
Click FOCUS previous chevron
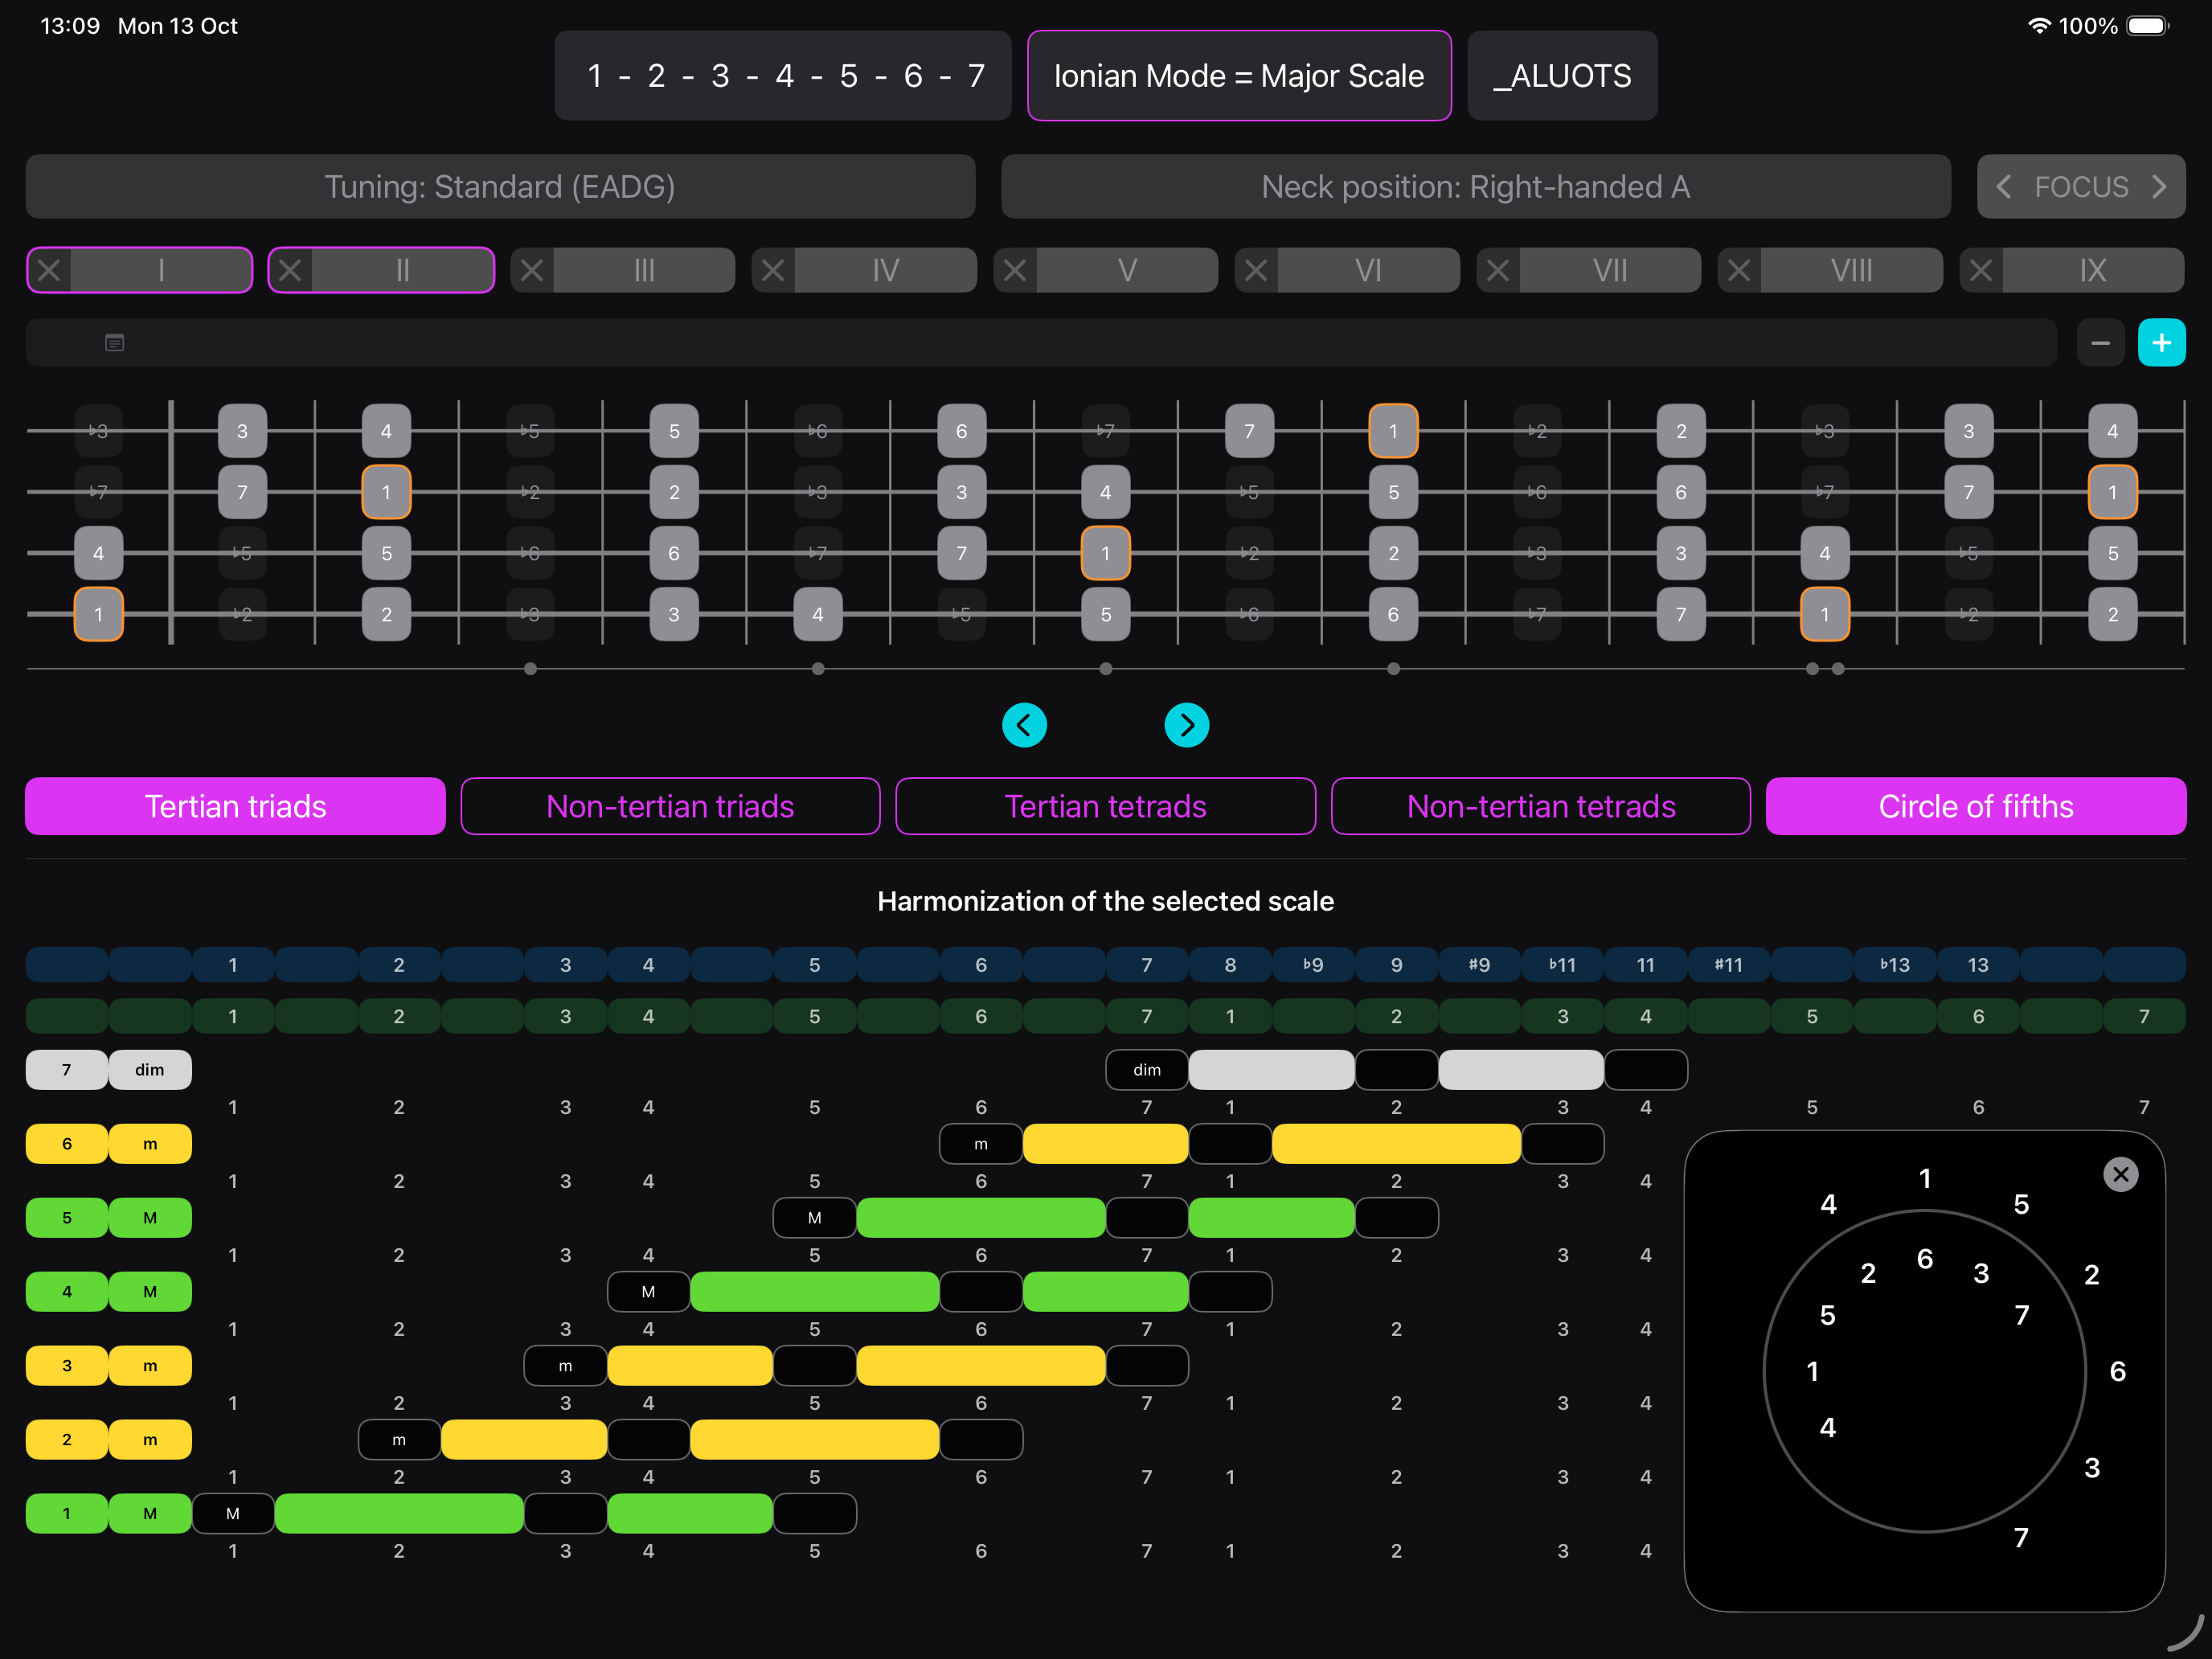pyautogui.click(x=2004, y=187)
